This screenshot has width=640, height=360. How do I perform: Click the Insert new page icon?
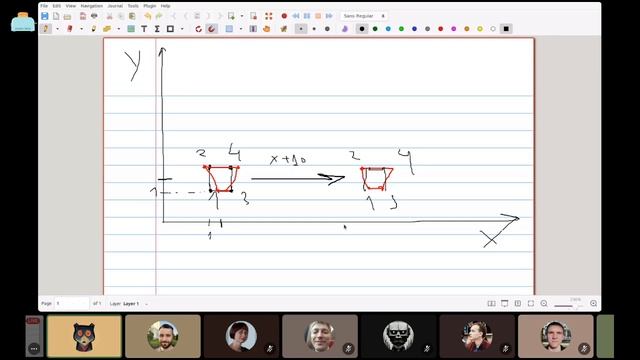tap(231, 16)
